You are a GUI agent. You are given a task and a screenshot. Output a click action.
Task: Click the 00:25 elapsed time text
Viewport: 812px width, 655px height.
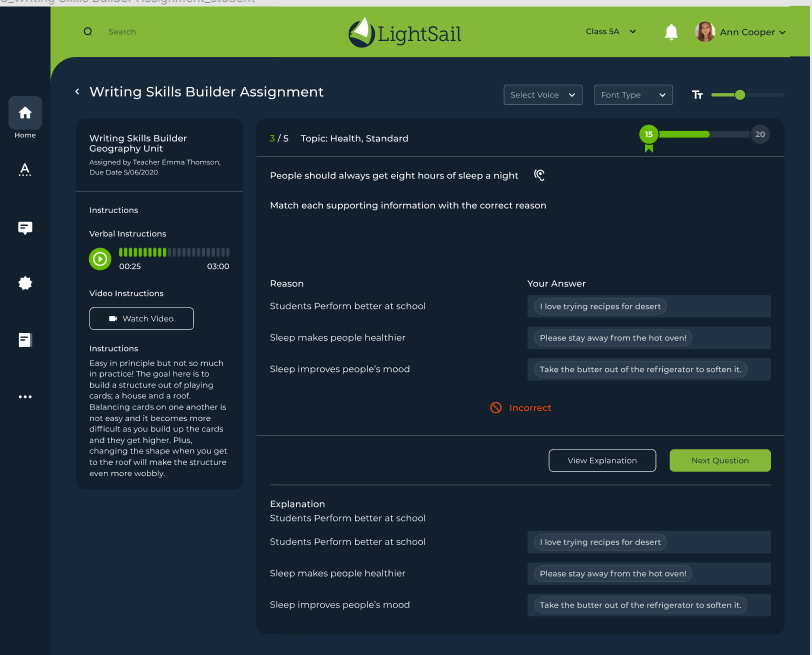(130, 266)
